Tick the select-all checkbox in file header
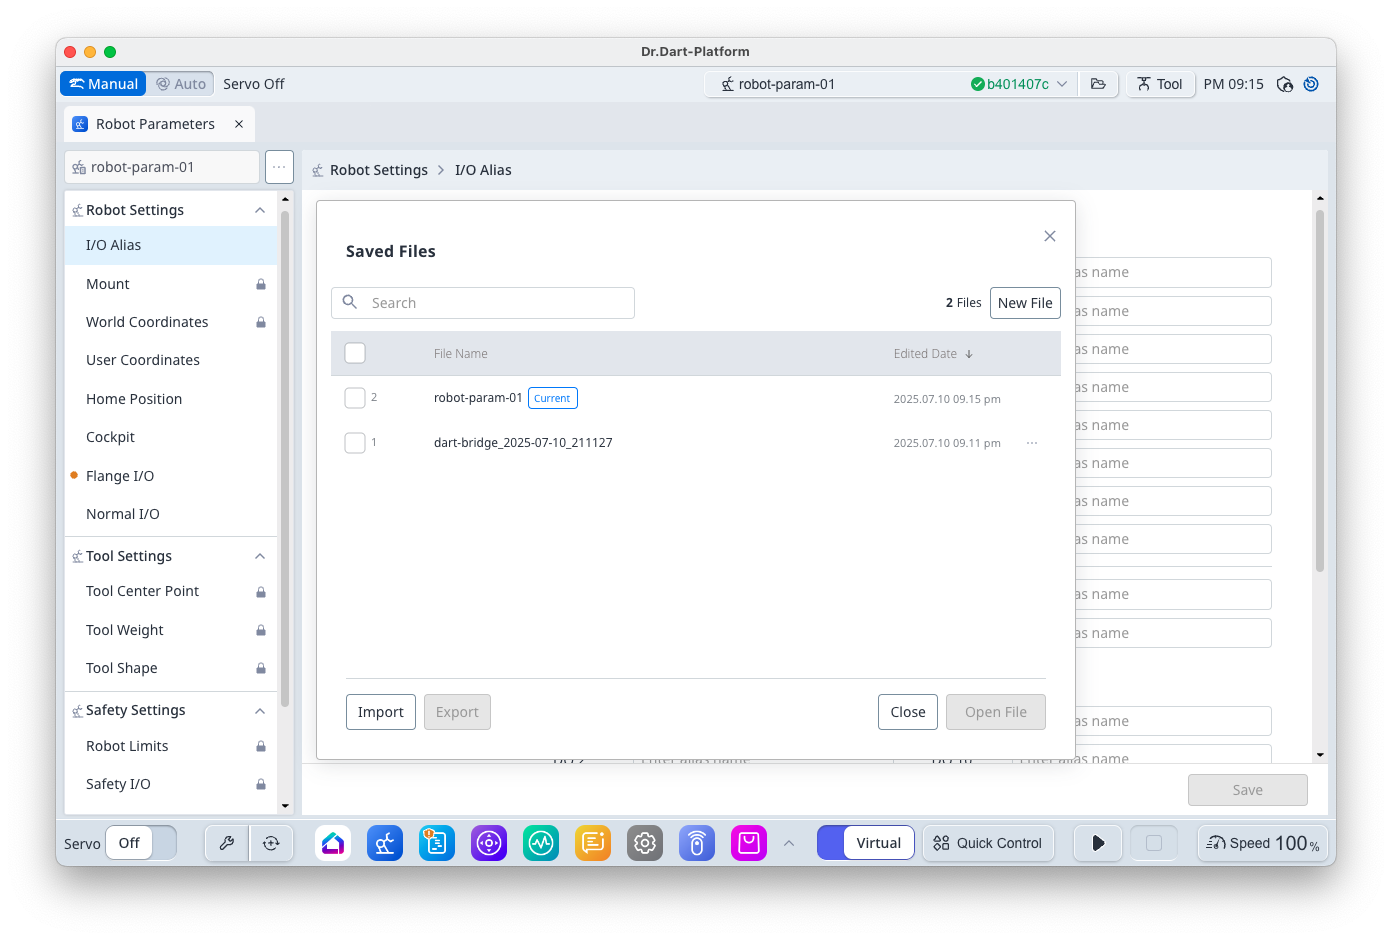This screenshot has height=940, width=1392. (x=355, y=353)
